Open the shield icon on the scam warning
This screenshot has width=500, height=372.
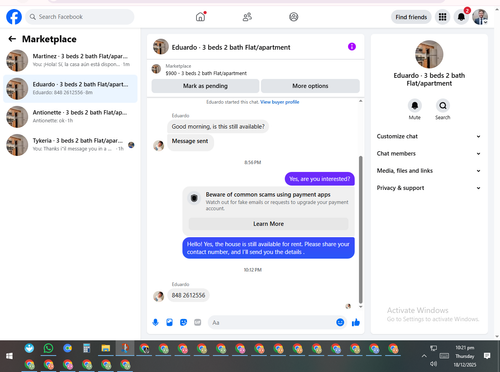pos(194,198)
